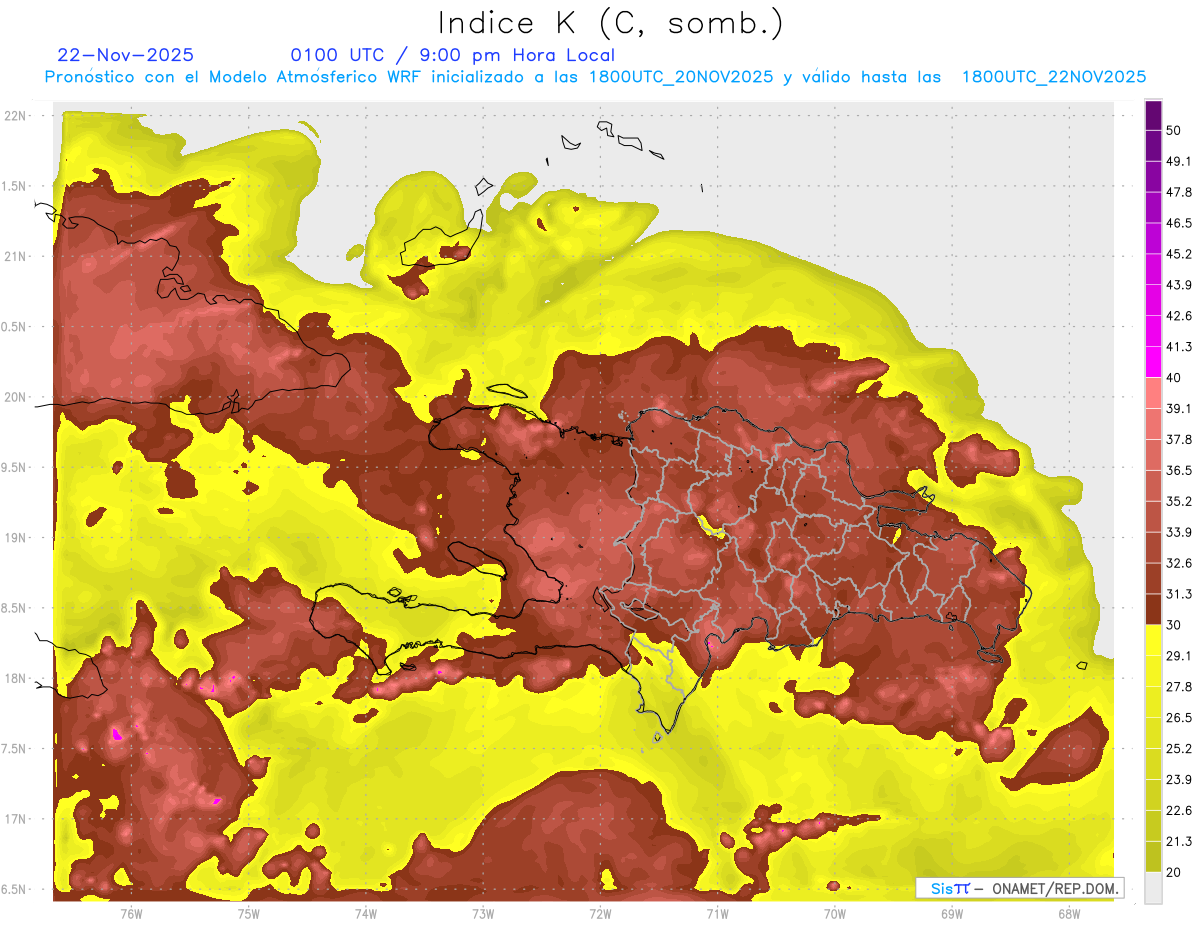Click the color scale value "36.5"
This screenshot has width=1200, height=927.
click(1179, 470)
